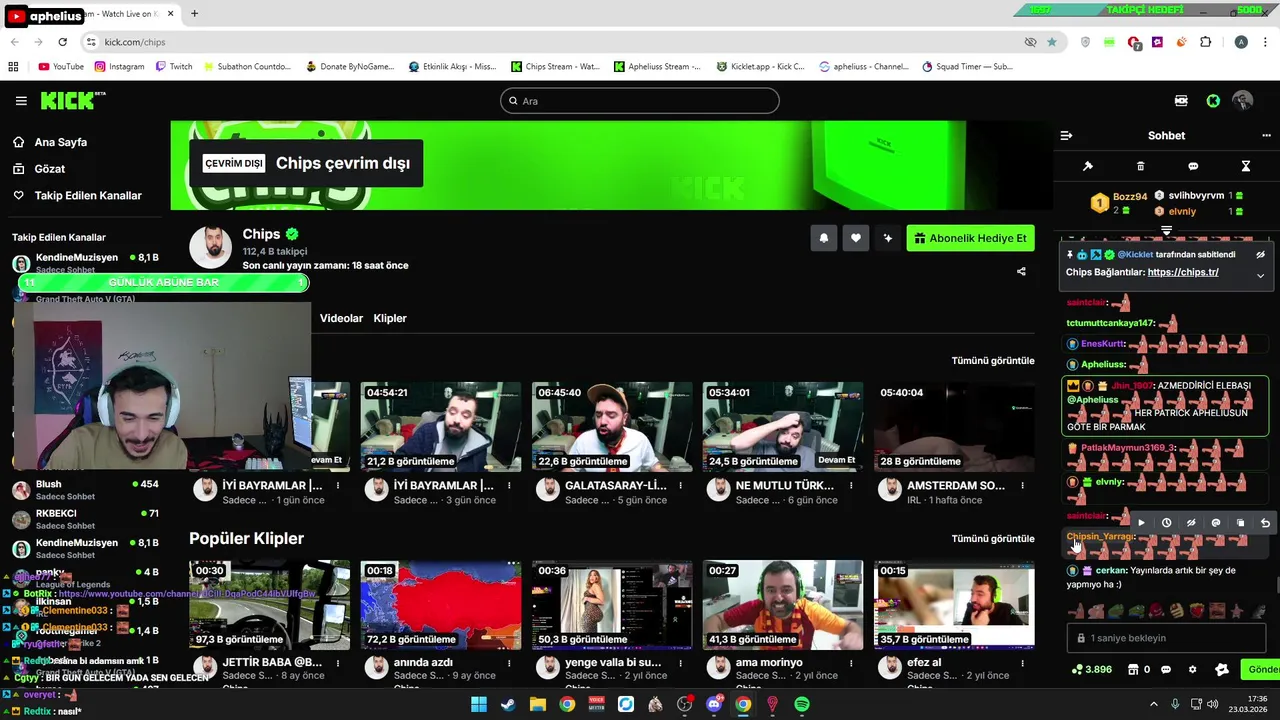Open the chips.tr link in pinned message
The height and width of the screenshot is (720, 1280).
click(x=1183, y=272)
